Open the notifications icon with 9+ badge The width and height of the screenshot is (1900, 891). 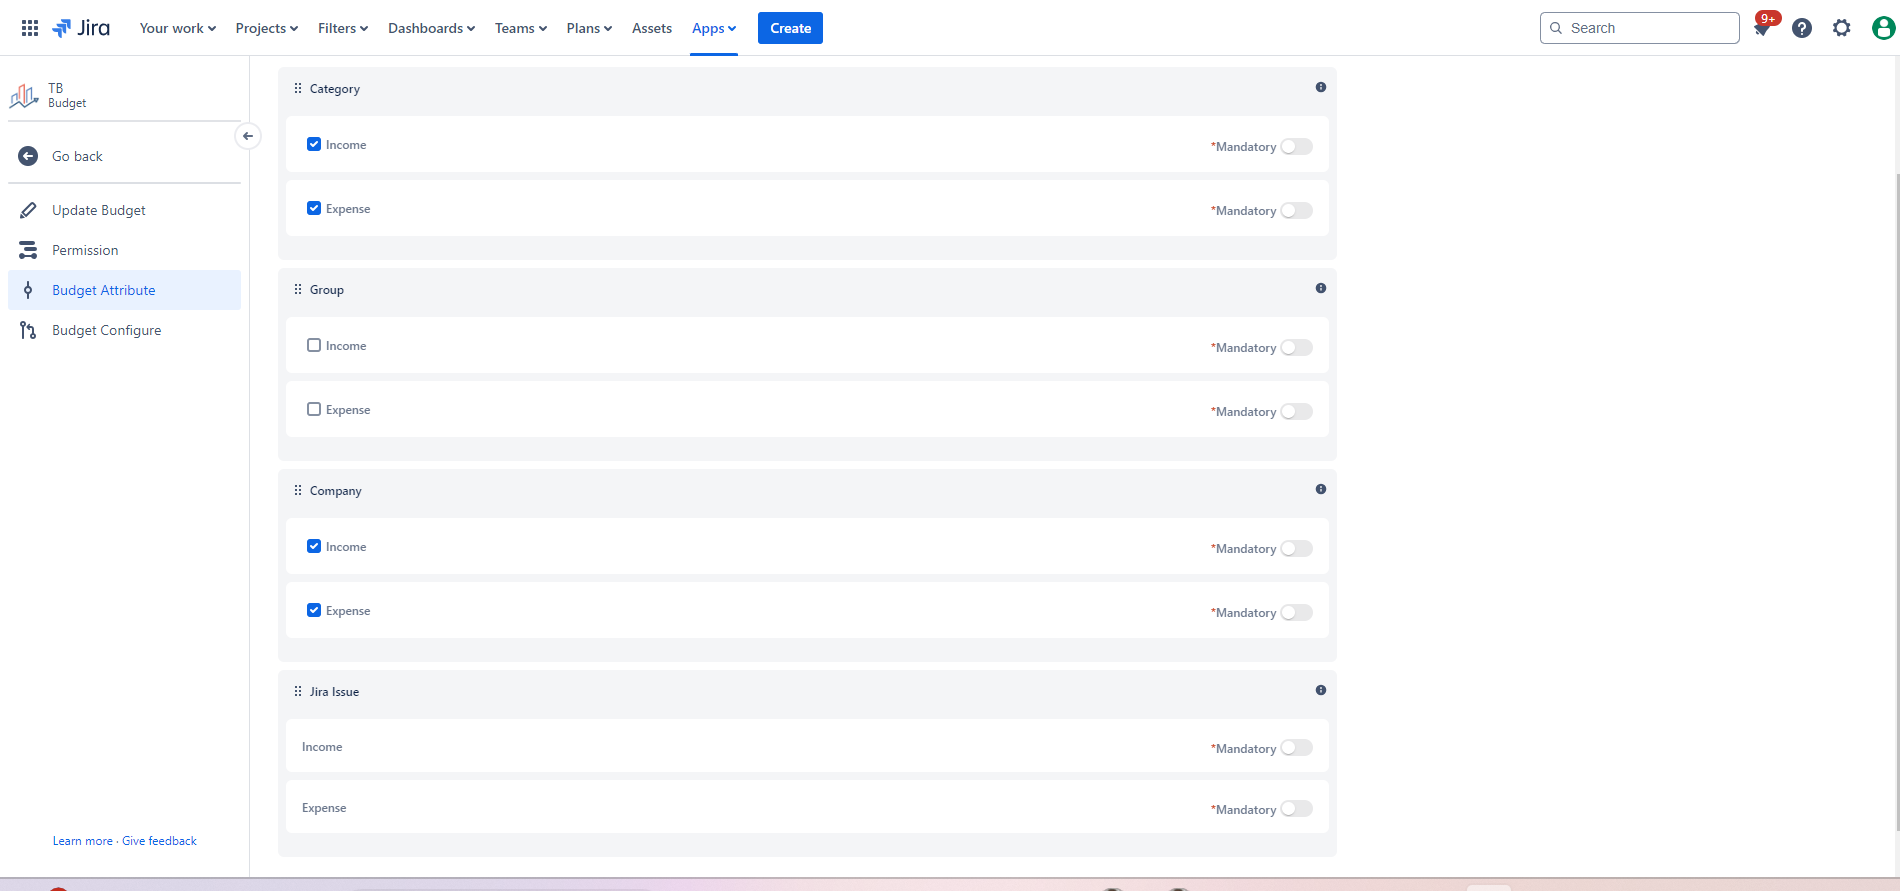[x=1763, y=27]
